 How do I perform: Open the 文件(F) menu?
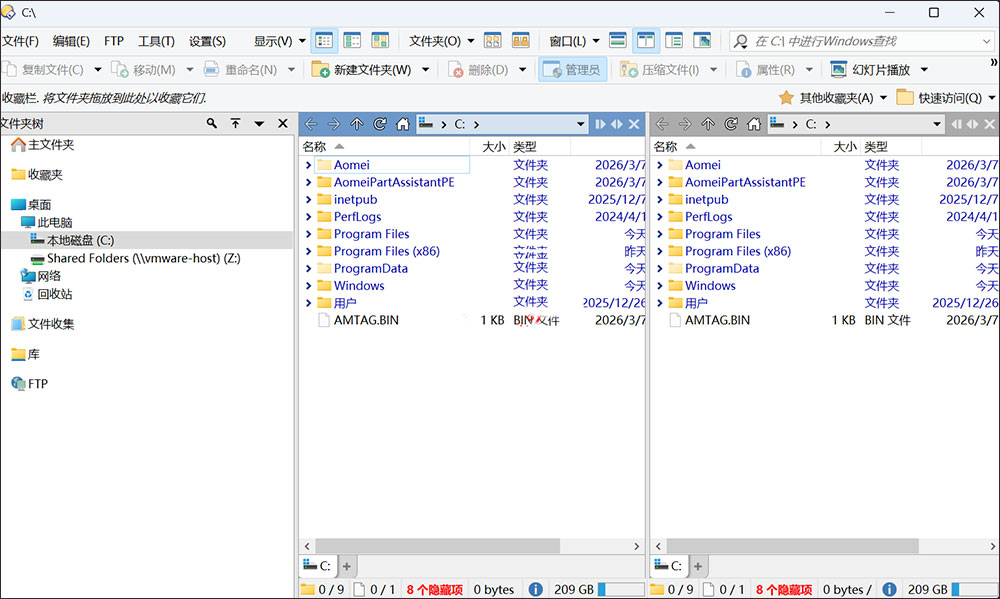tap(20, 41)
